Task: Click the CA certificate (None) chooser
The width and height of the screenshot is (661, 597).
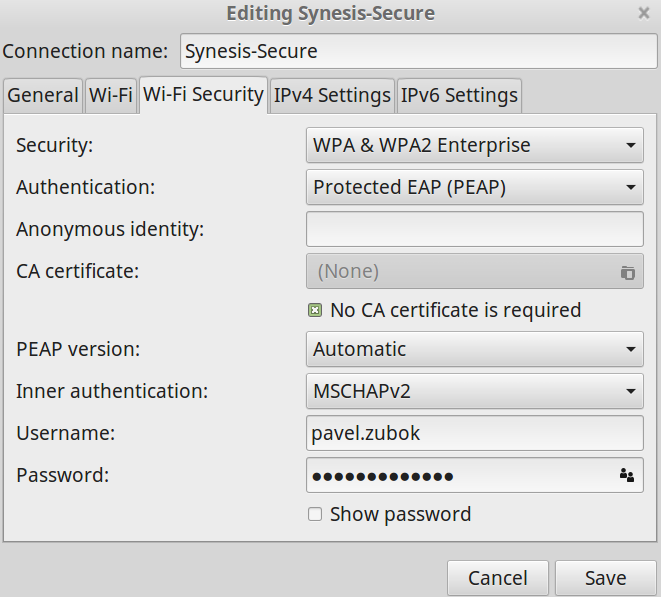Action: [475, 271]
